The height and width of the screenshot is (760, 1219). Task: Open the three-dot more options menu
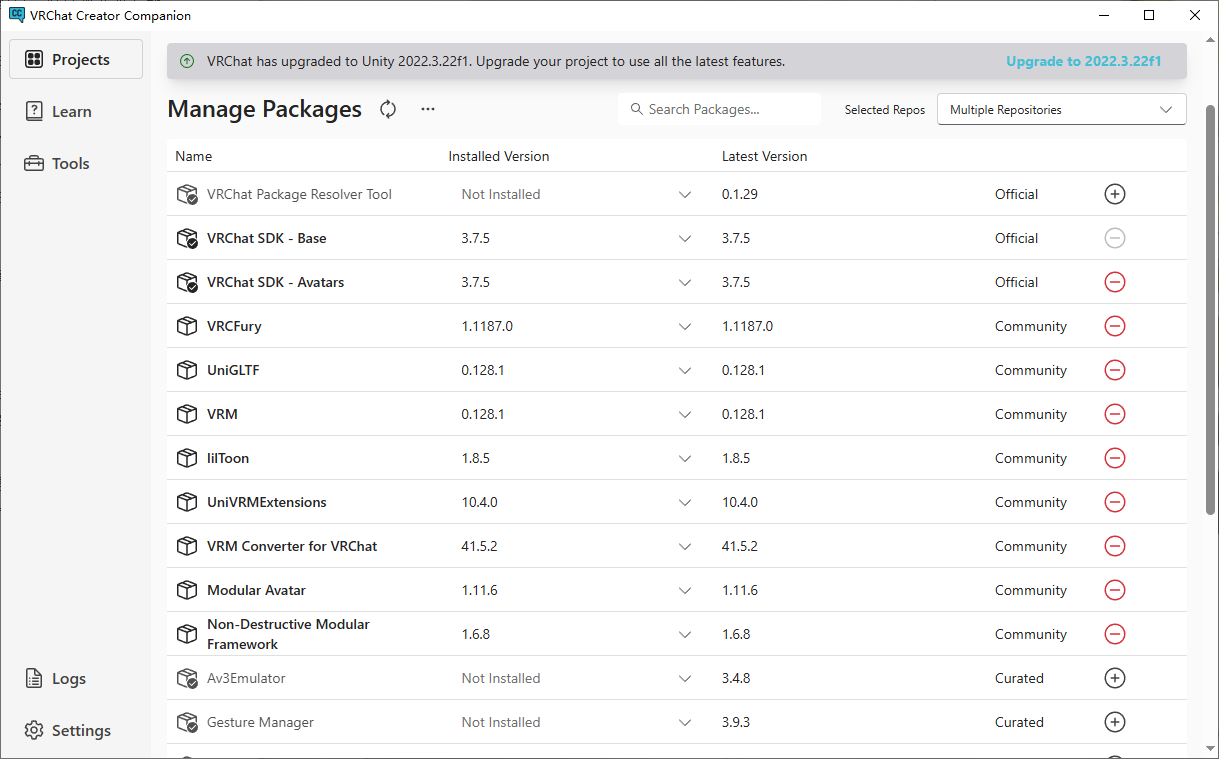(428, 109)
